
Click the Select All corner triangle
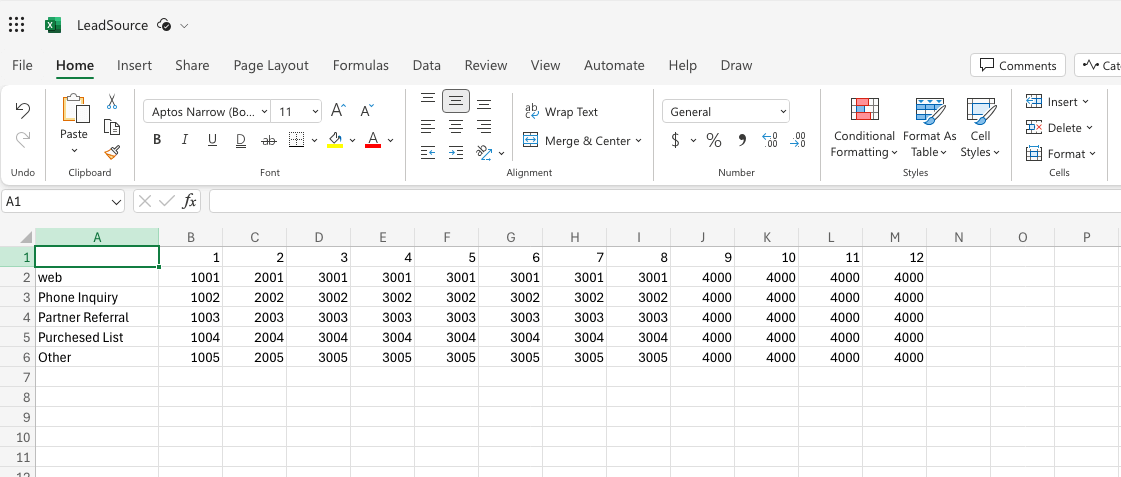(26, 237)
